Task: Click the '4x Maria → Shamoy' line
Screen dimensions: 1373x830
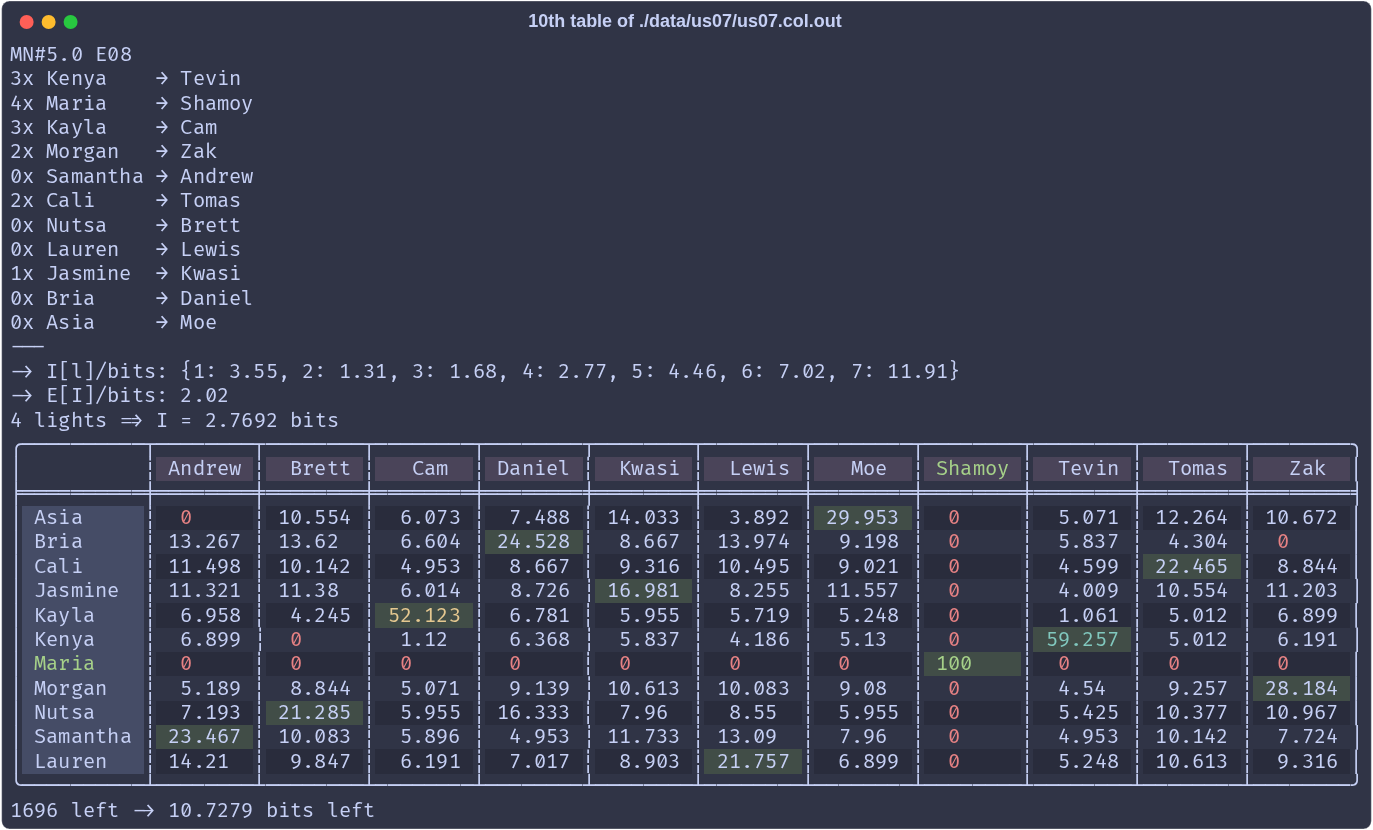Action: point(132,103)
